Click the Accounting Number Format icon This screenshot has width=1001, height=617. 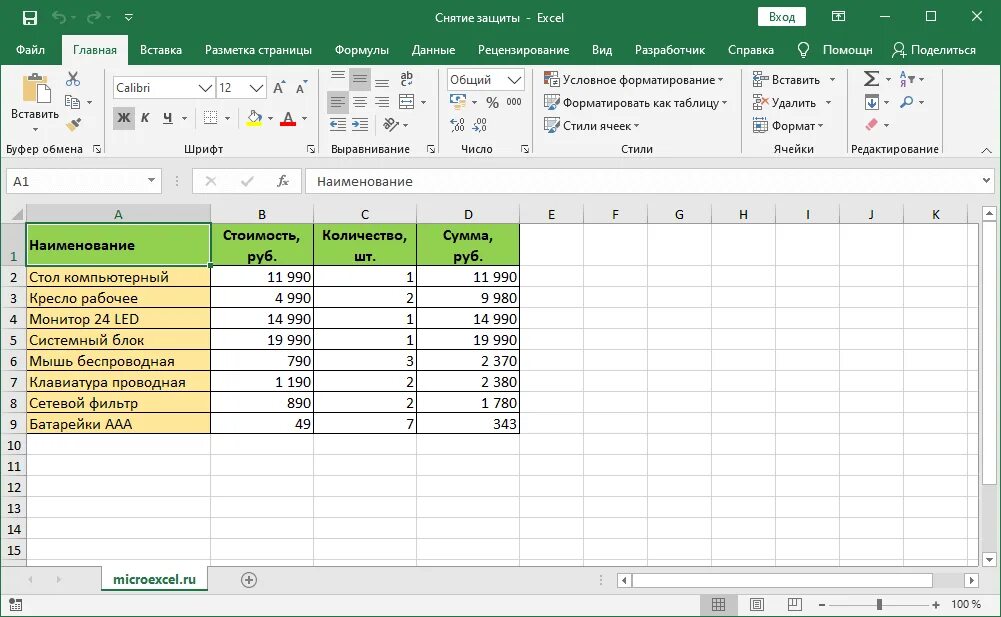(x=458, y=102)
